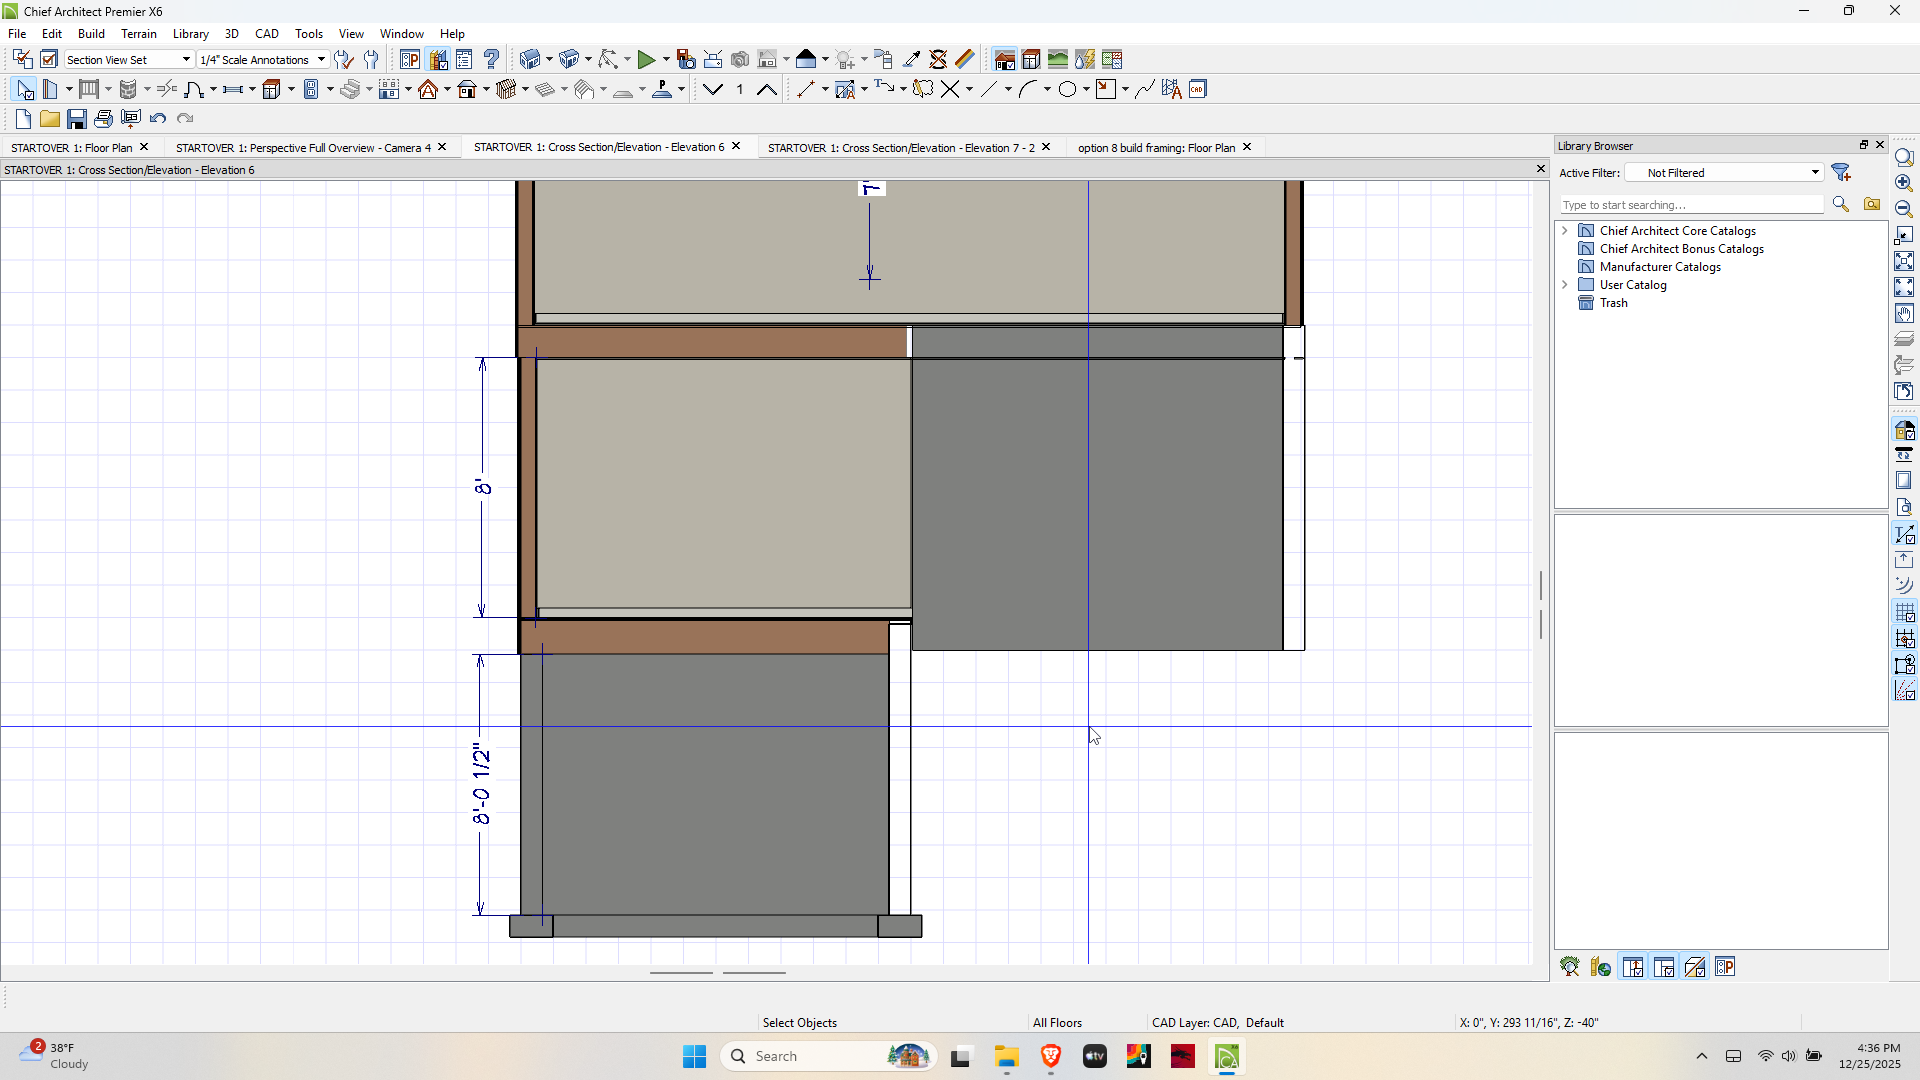Open the Help question mark tool
Viewport: 1920px width, 1080px height.
click(491, 60)
